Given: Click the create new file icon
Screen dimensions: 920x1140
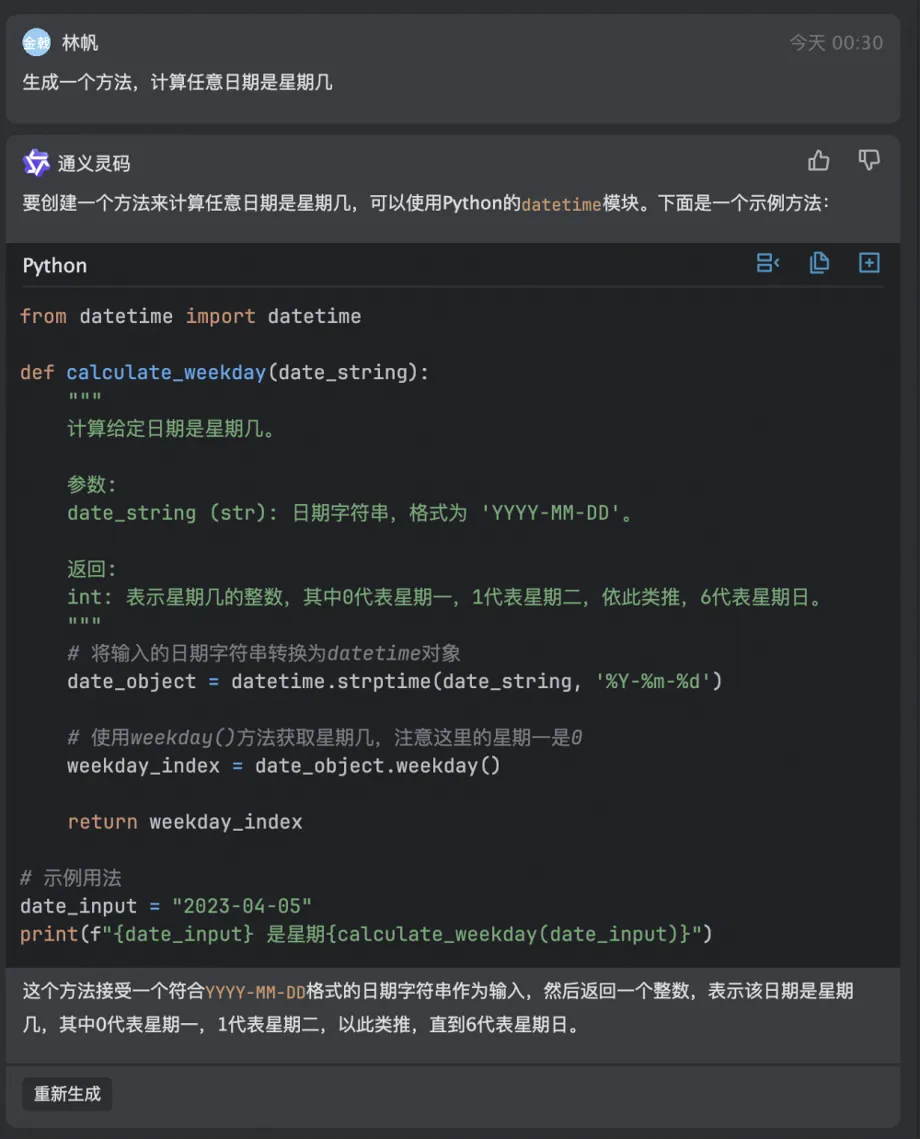Looking at the screenshot, I should coord(869,263).
